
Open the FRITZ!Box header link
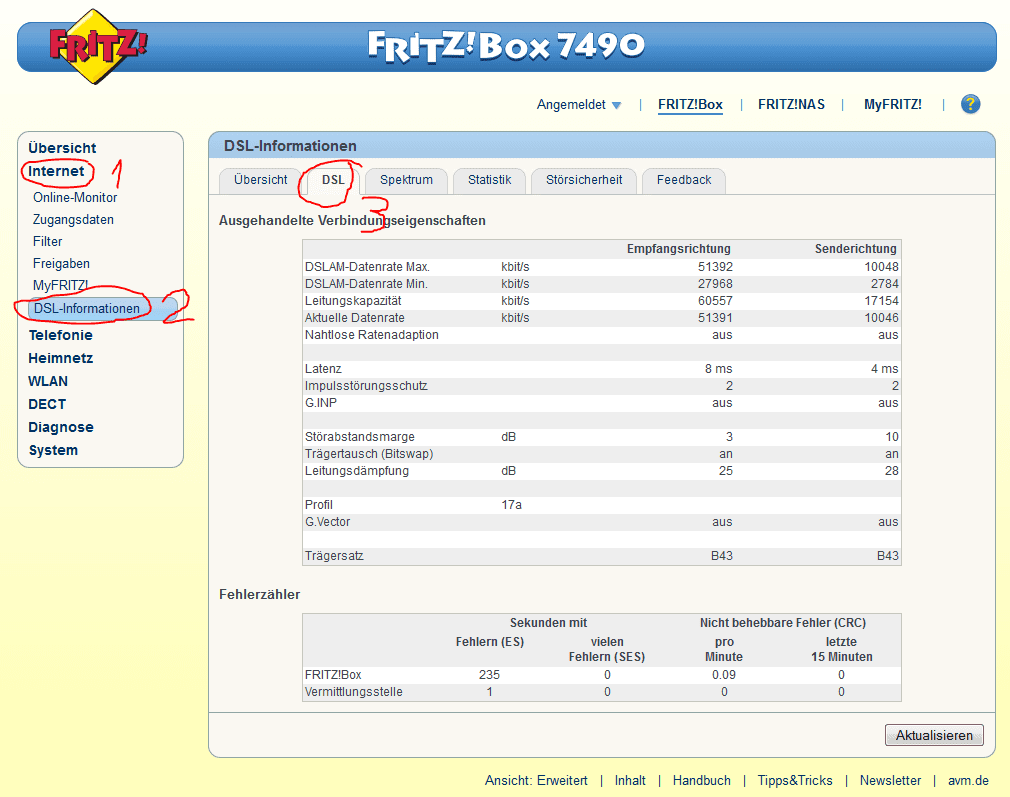690,104
